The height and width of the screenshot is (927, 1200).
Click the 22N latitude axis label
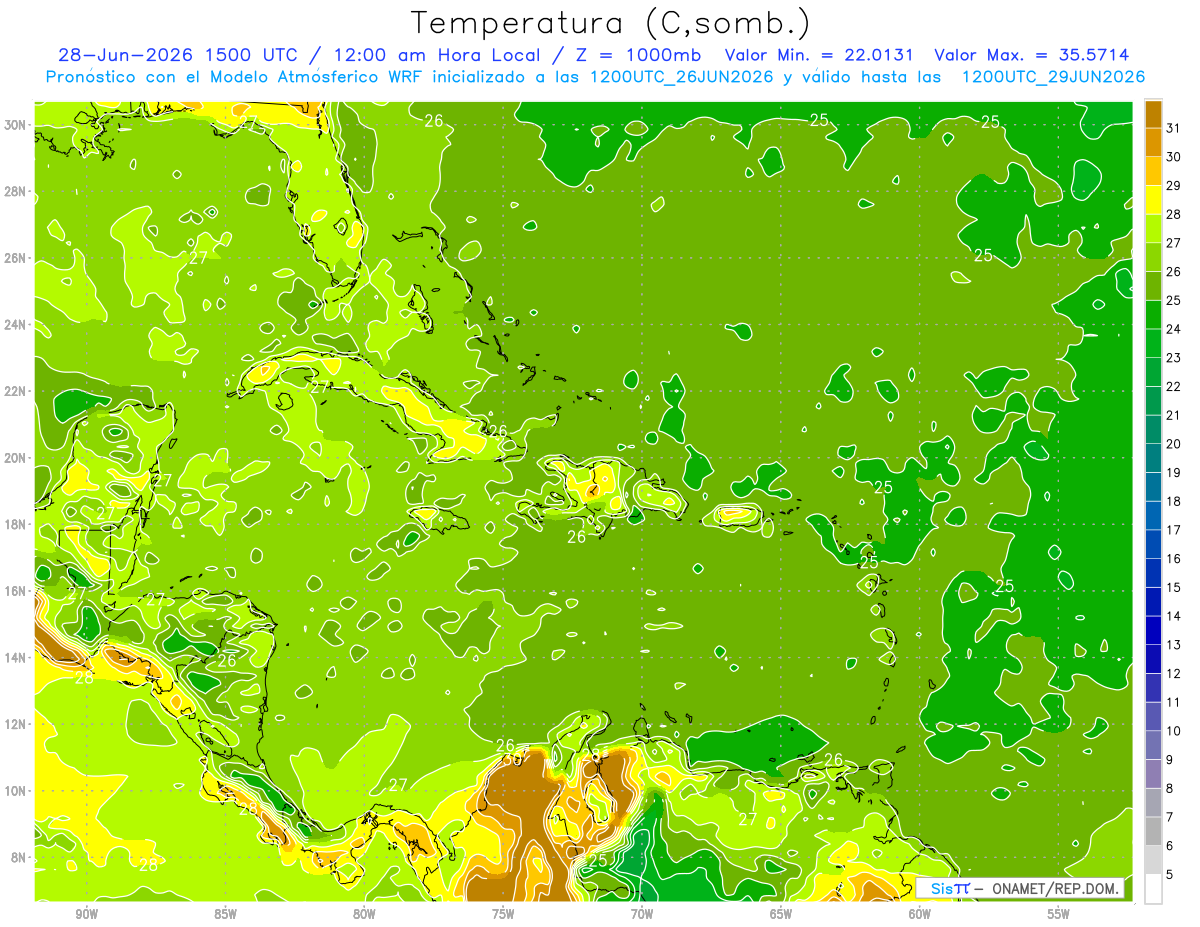tap(16, 391)
